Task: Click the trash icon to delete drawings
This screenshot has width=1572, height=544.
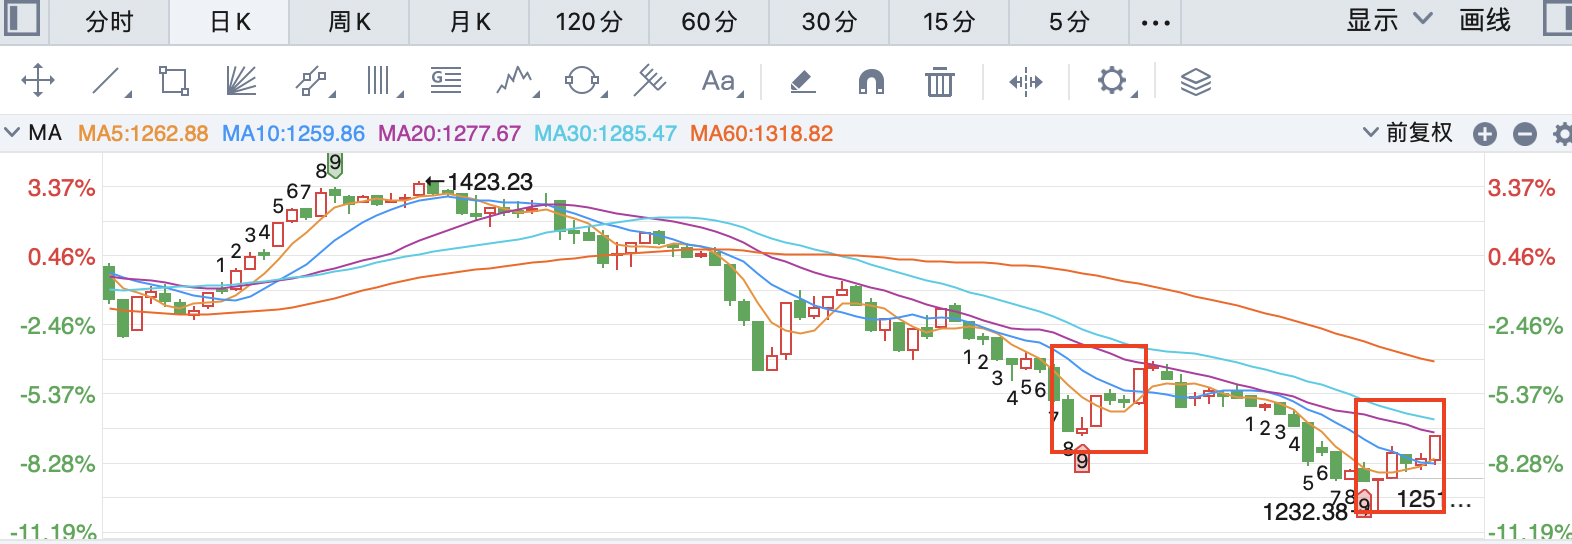Action: (939, 81)
